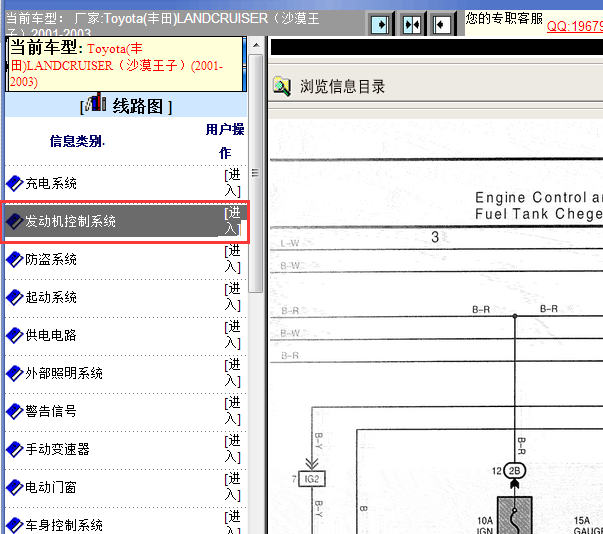Open 进入 link for 供电电路

click(x=233, y=334)
